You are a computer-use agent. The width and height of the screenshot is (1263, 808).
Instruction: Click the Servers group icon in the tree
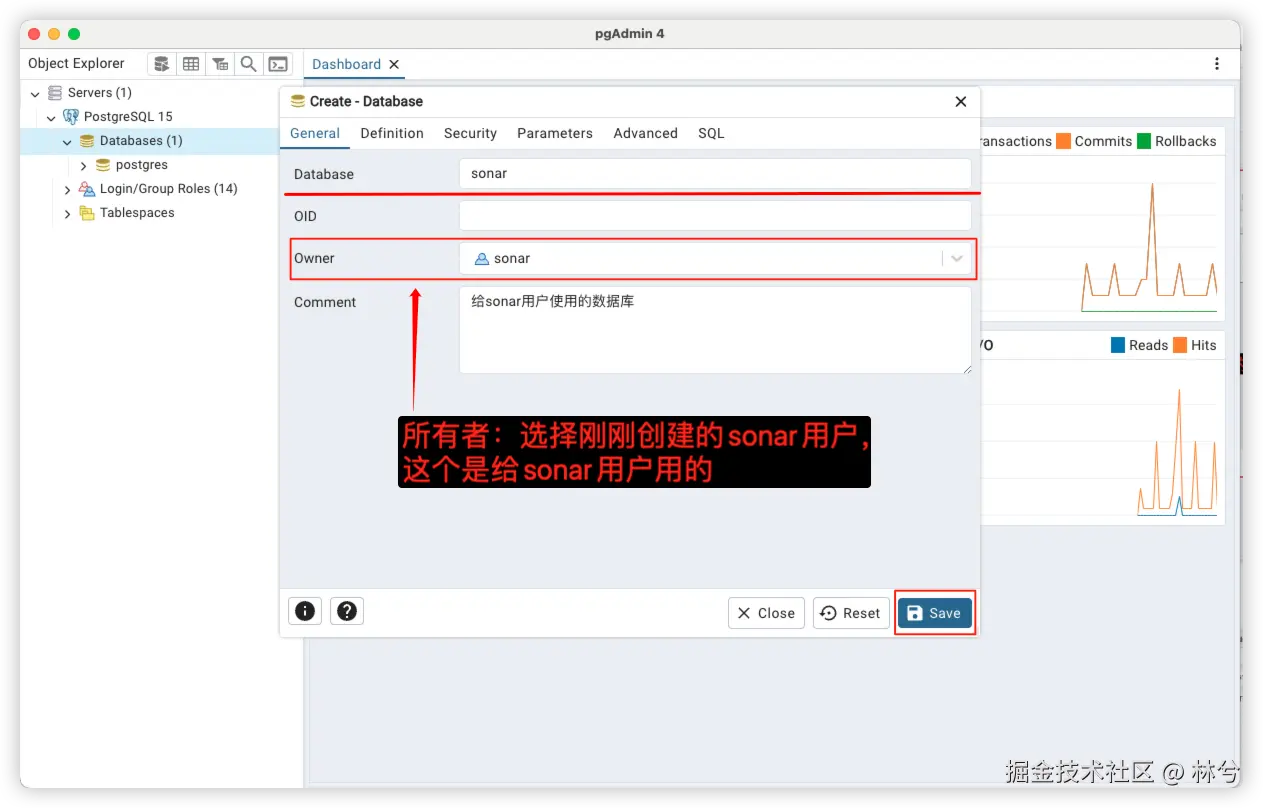(55, 93)
